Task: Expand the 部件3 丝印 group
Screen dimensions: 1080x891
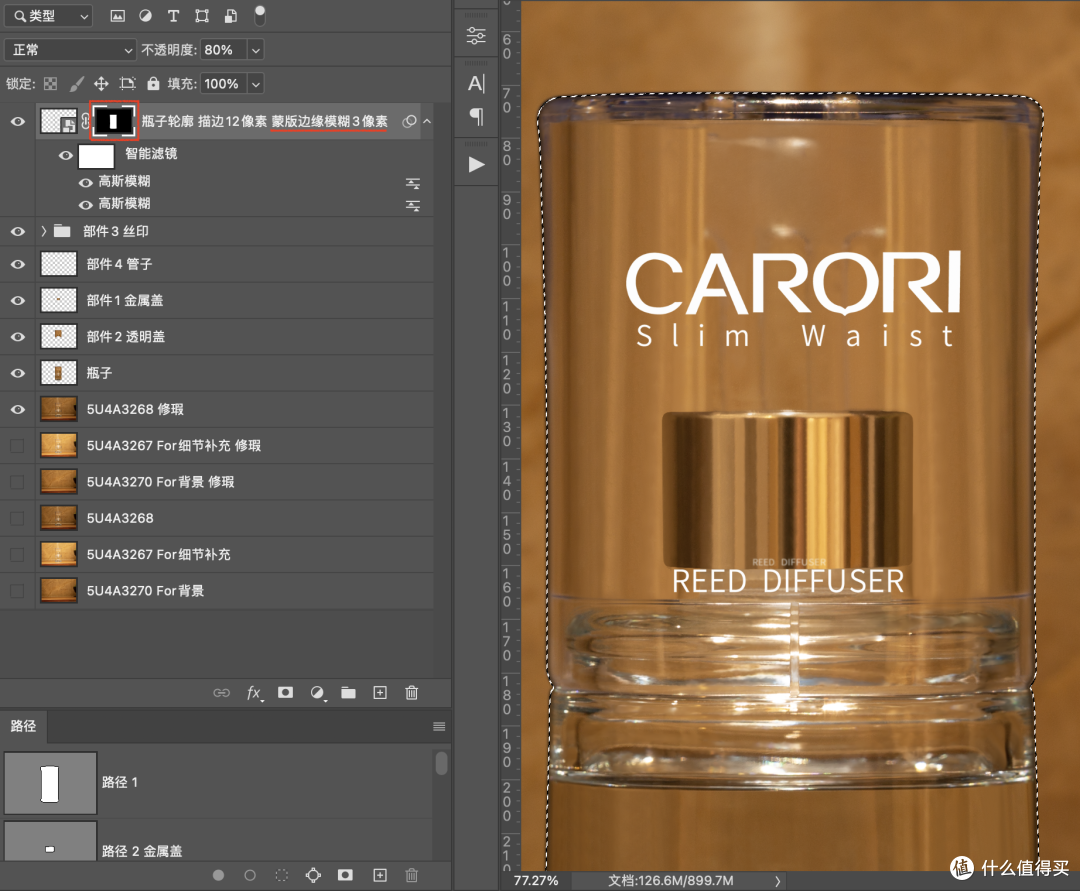Action: tap(43, 231)
